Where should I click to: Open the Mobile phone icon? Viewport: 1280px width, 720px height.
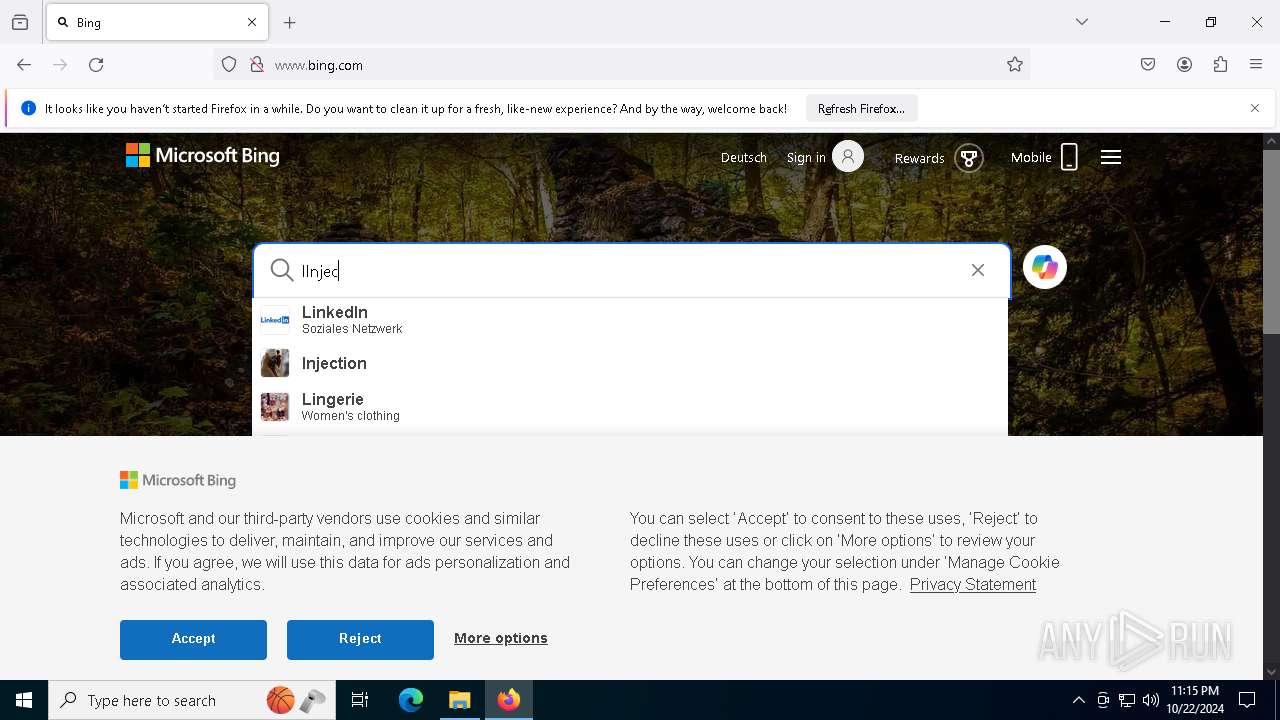[1069, 157]
